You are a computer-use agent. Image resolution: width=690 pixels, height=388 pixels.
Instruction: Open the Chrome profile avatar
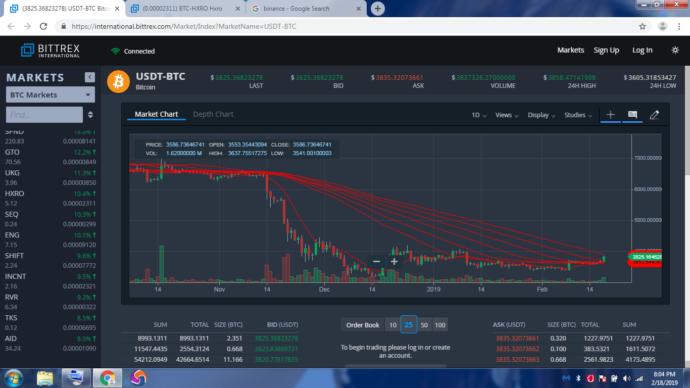662,26
